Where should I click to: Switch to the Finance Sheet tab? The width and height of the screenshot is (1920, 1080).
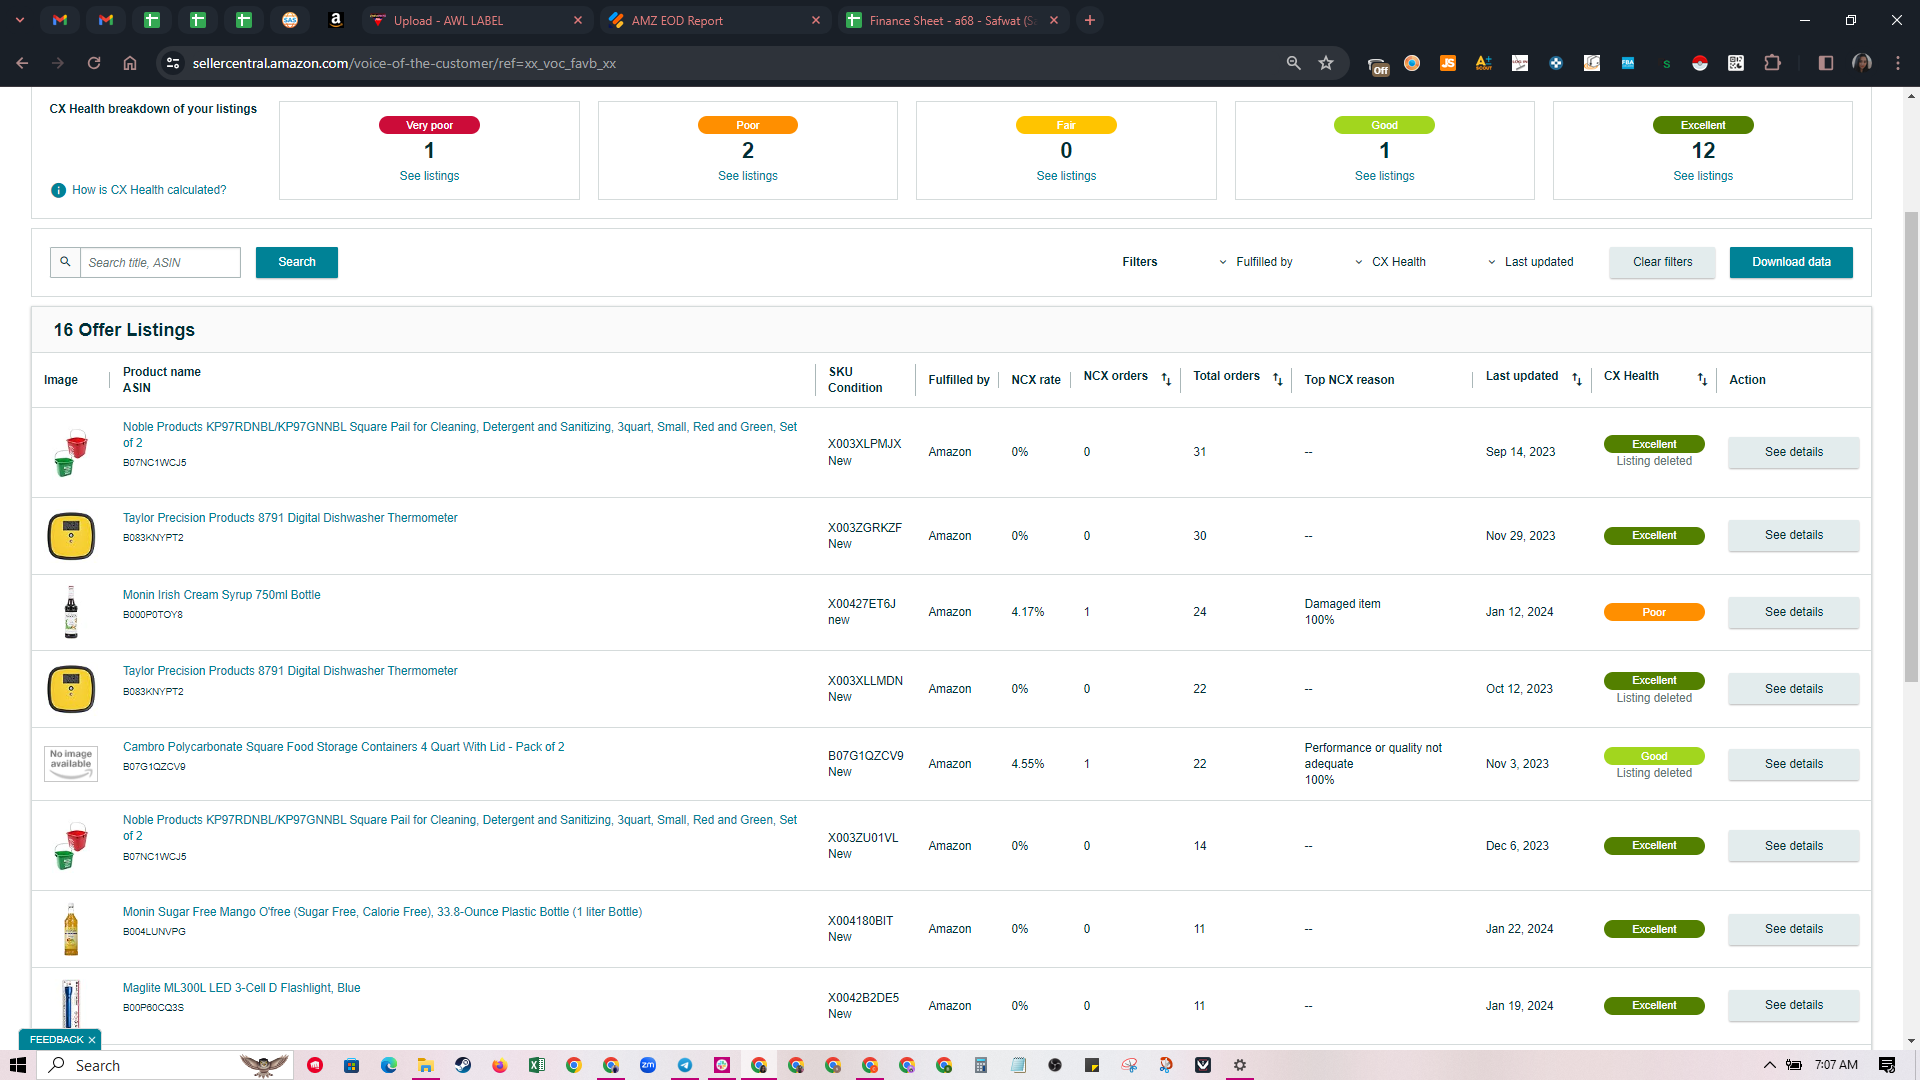(954, 20)
